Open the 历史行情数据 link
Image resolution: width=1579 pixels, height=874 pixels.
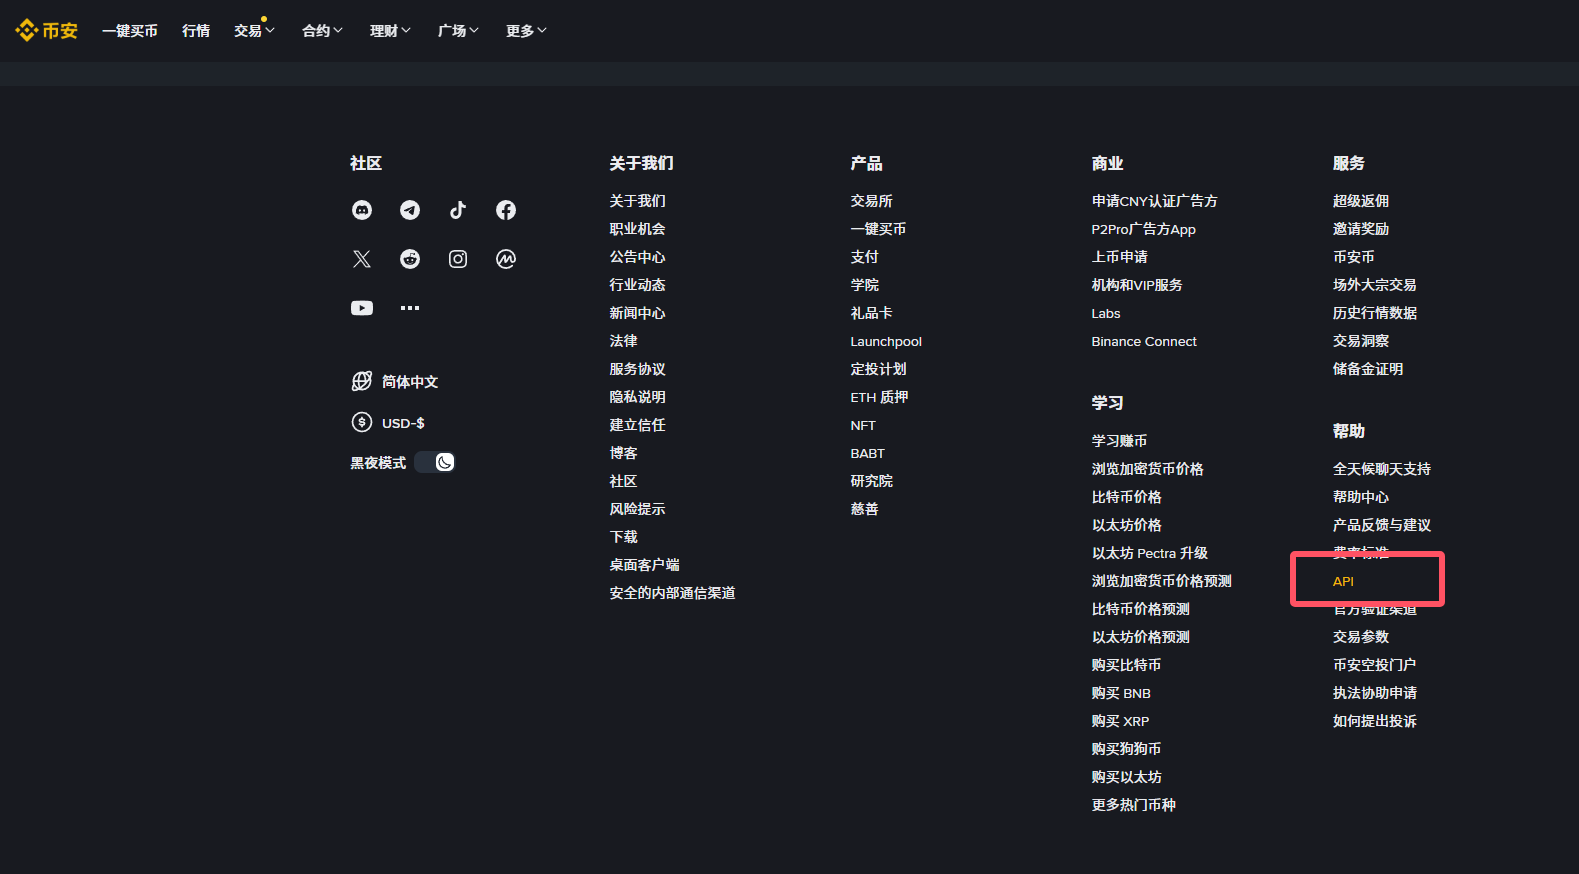pyautogui.click(x=1375, y=313)
